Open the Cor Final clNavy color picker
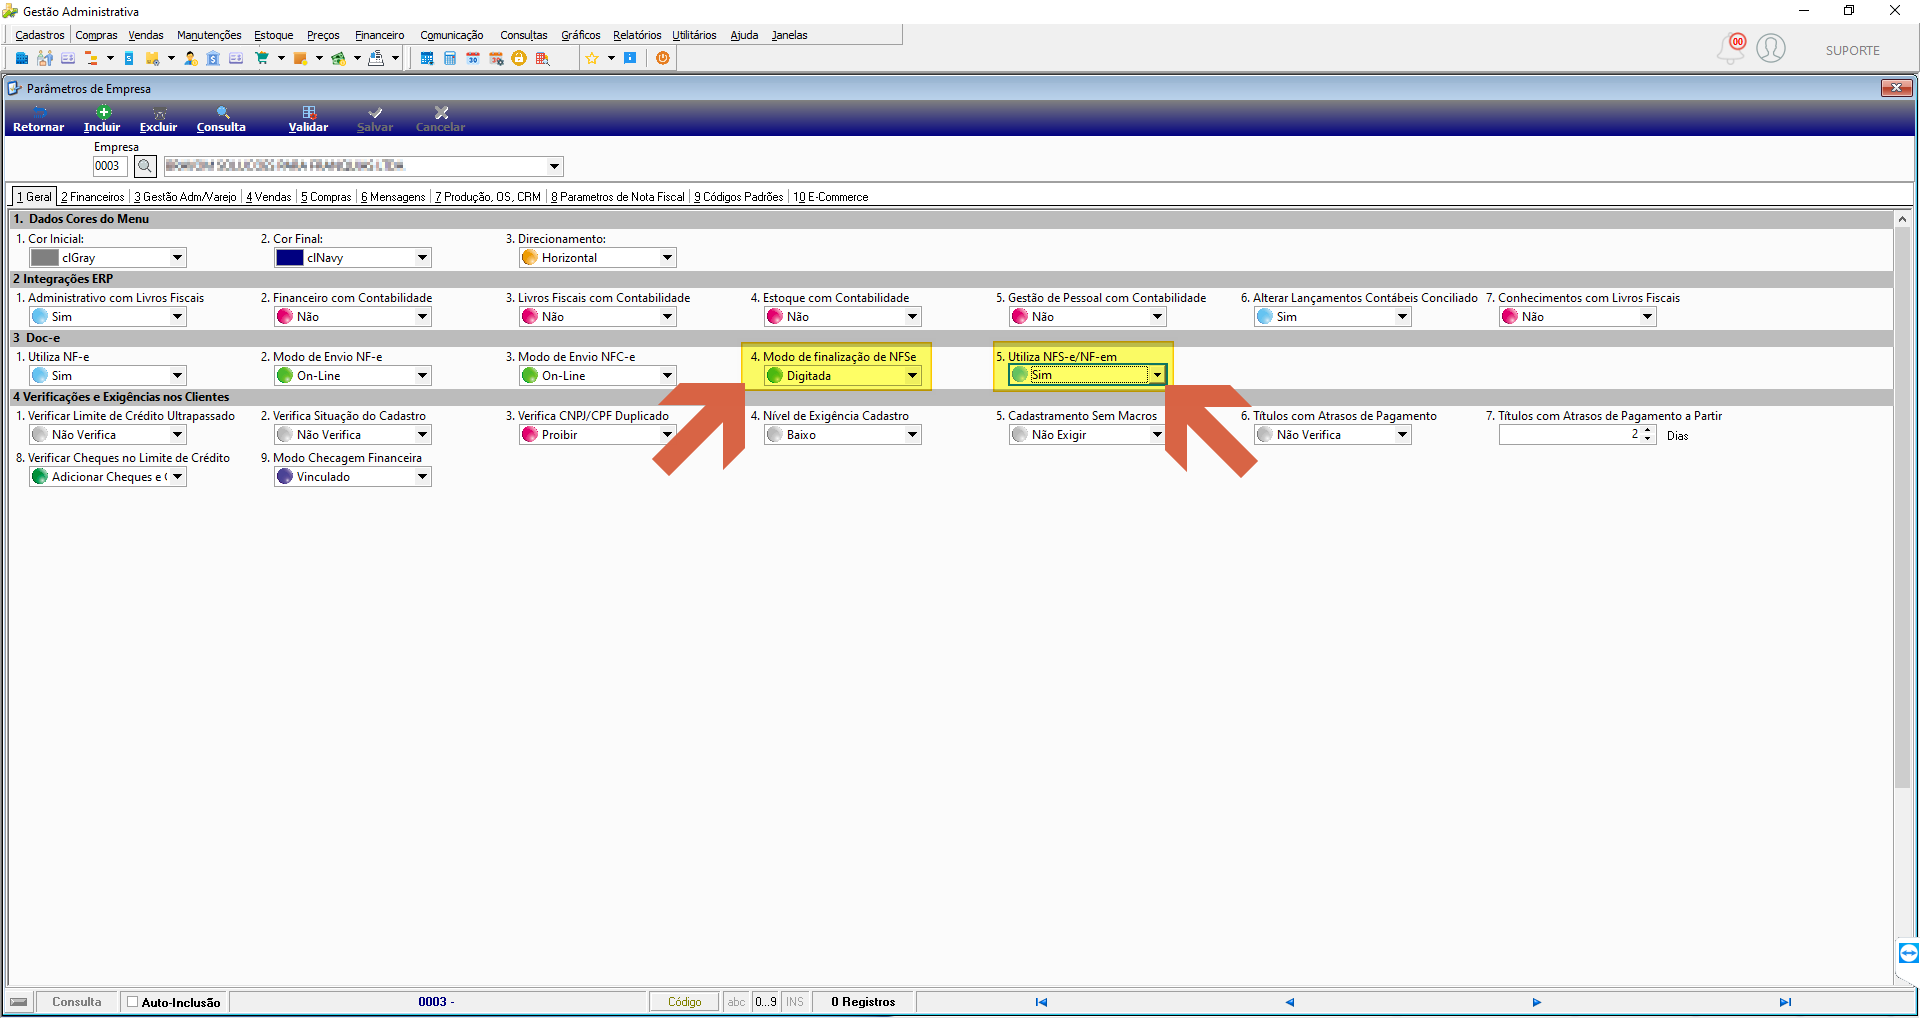Image resolution: width=1920 pixels, height=1019 pixels. coord(353,258)
